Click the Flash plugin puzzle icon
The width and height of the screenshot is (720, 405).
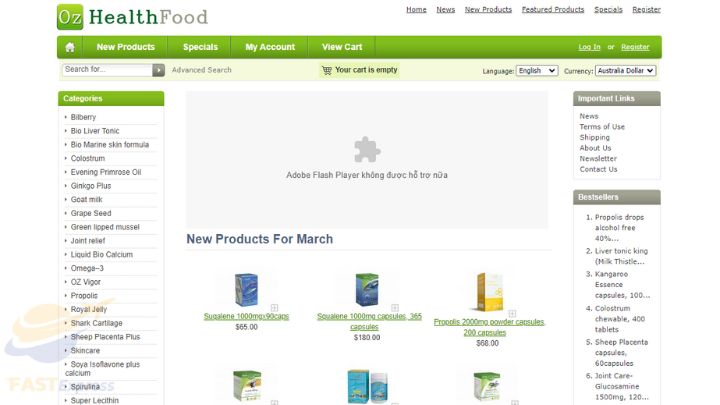(x=367, y=150)
